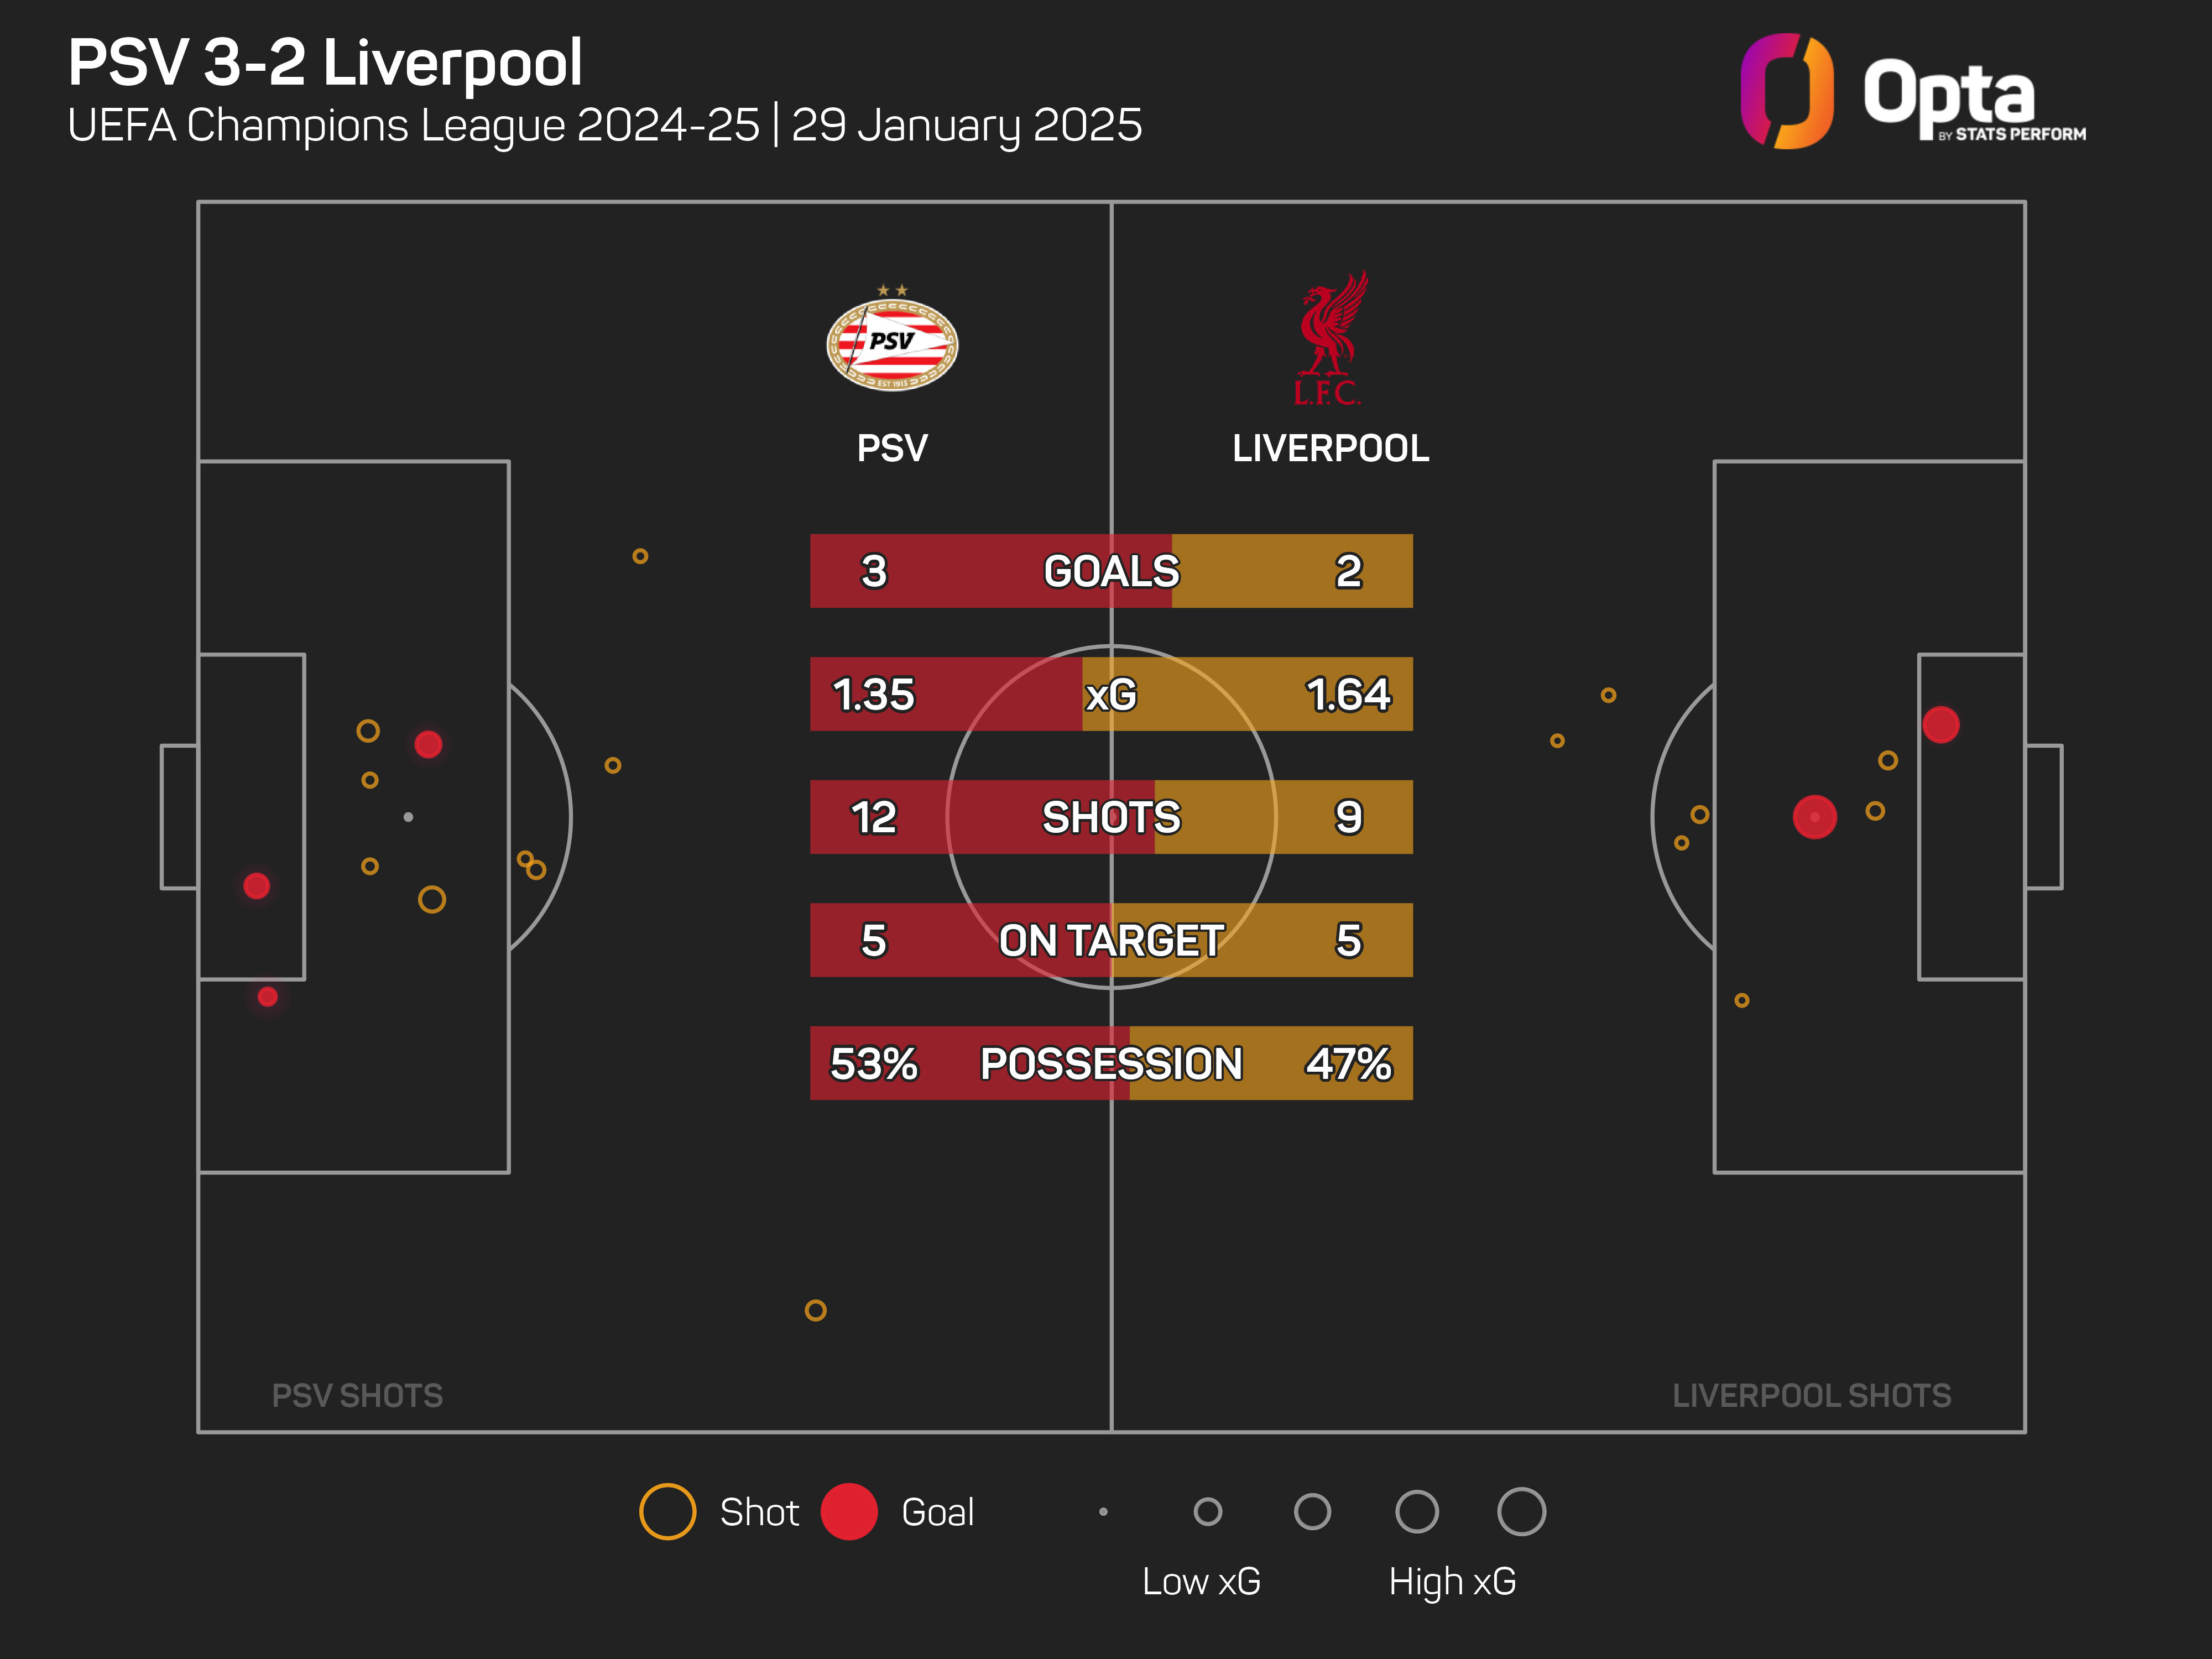Select the SHOTS stat bar

[1111, 817]
